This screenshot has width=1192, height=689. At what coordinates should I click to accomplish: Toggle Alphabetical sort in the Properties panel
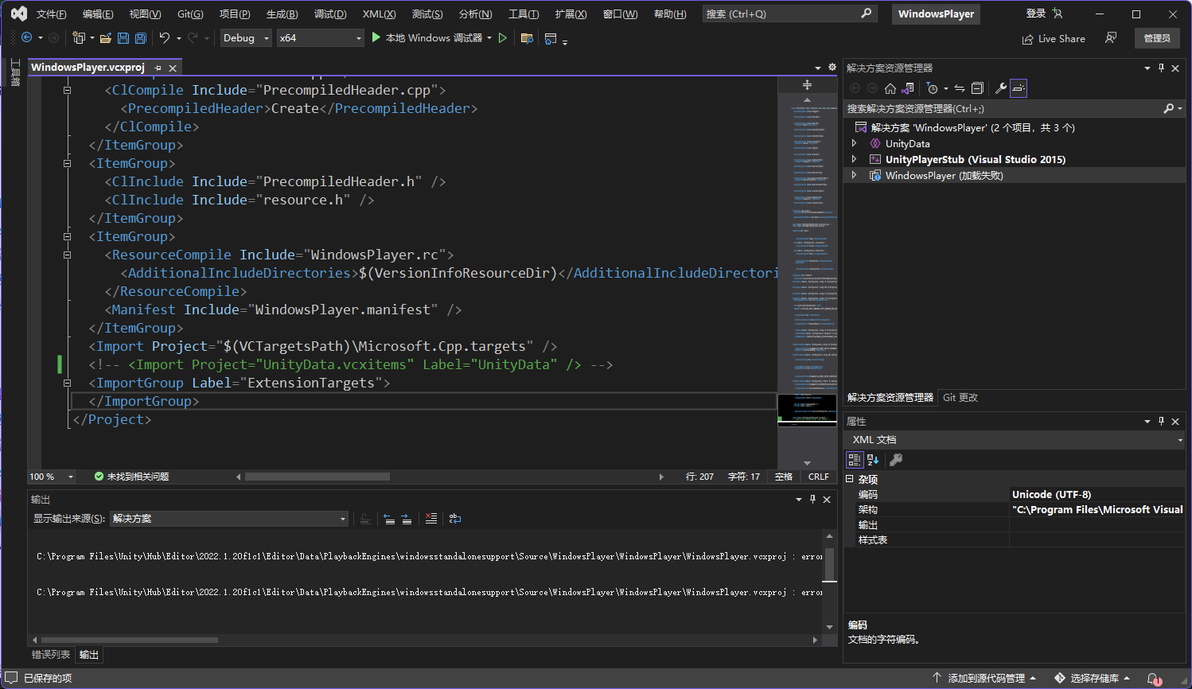[x=873, y=459]
